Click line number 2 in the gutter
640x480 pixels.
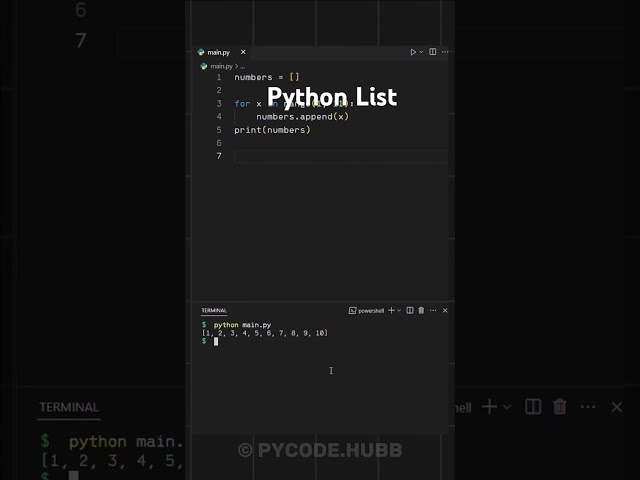219,90
